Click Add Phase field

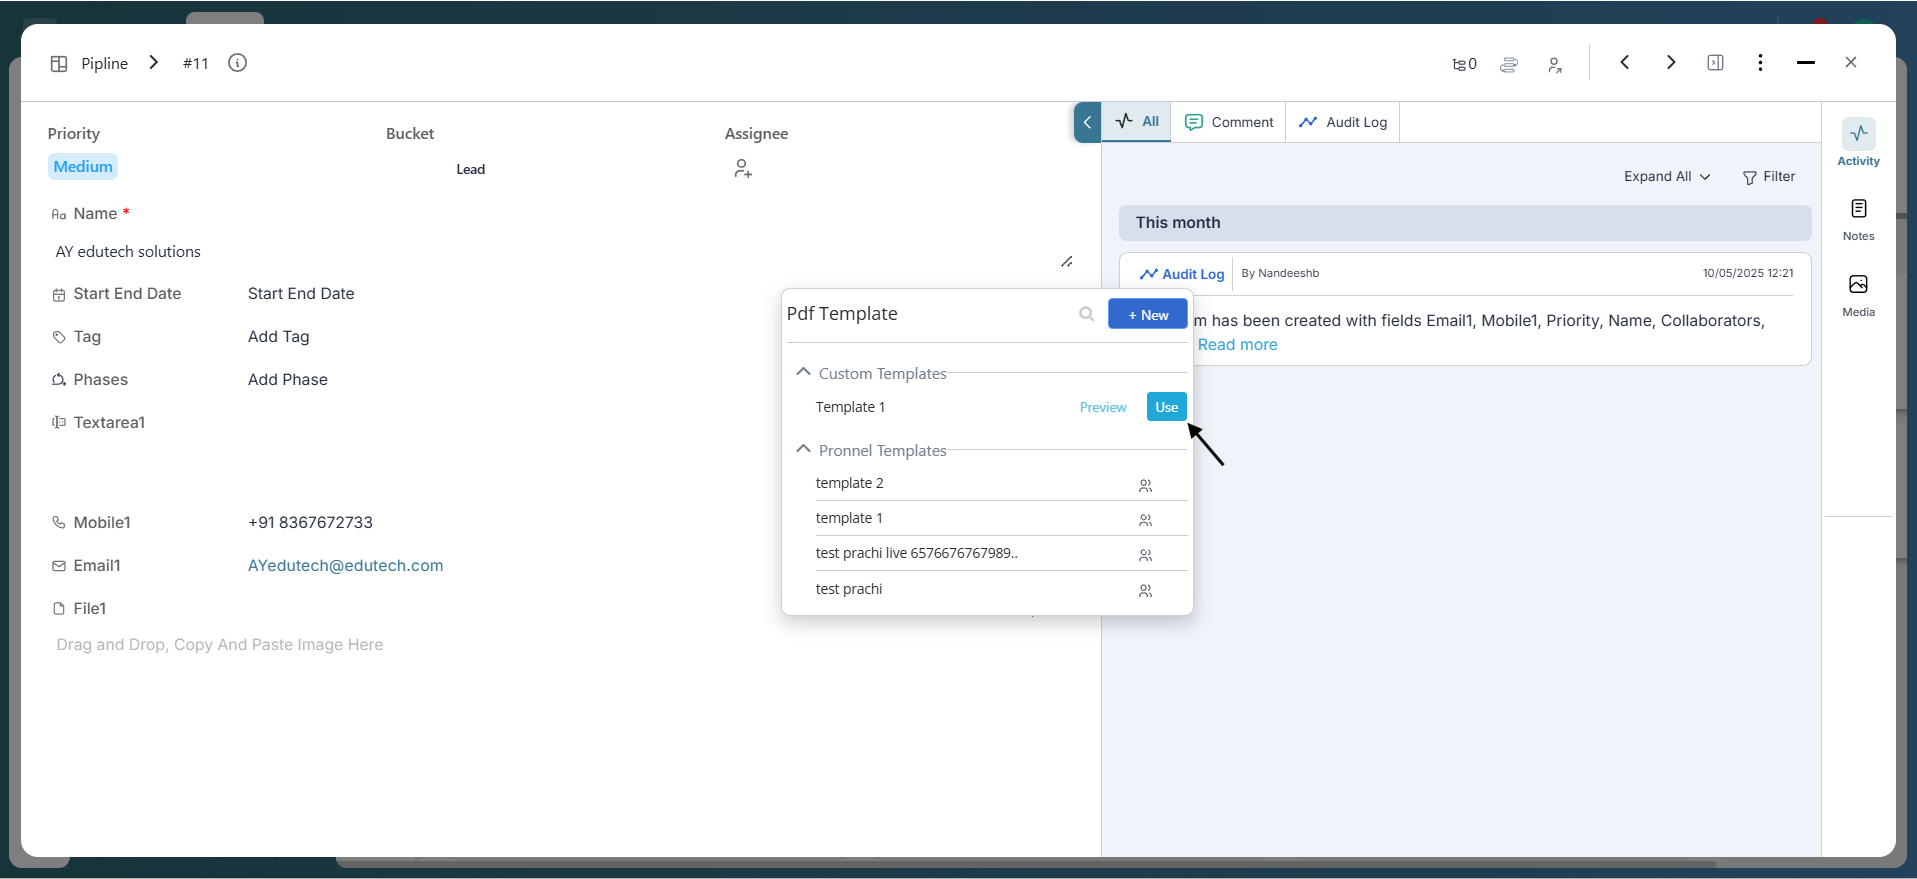point(288,380)
